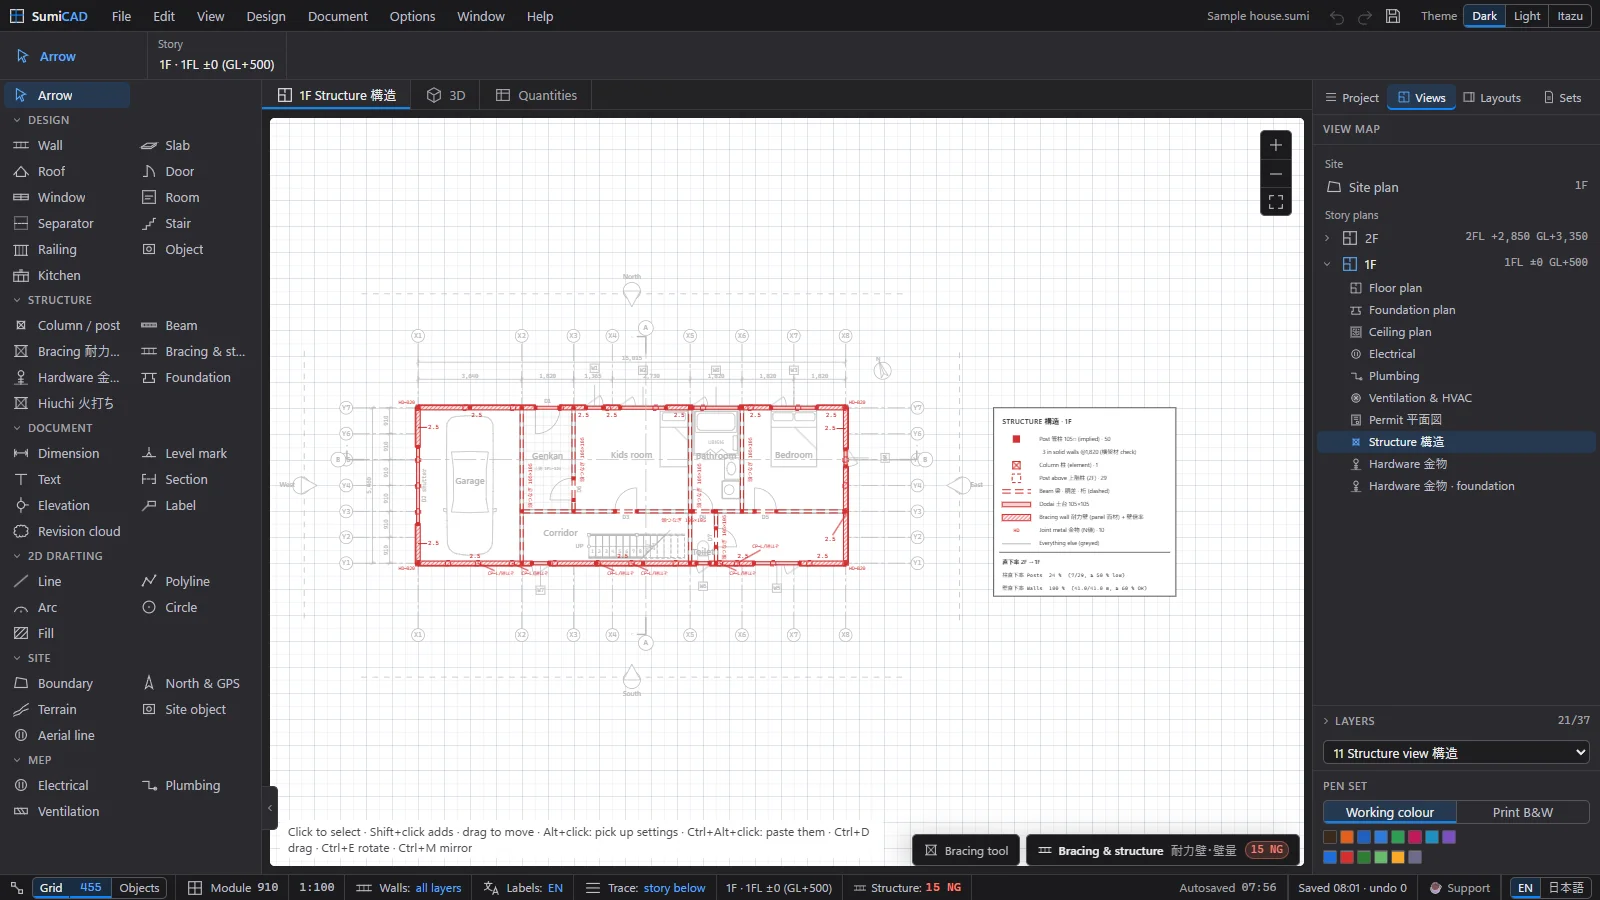Choose the Stair tool
This screenshot has width=1600, height=900.
pyautogui.click(x=194, y=223)
